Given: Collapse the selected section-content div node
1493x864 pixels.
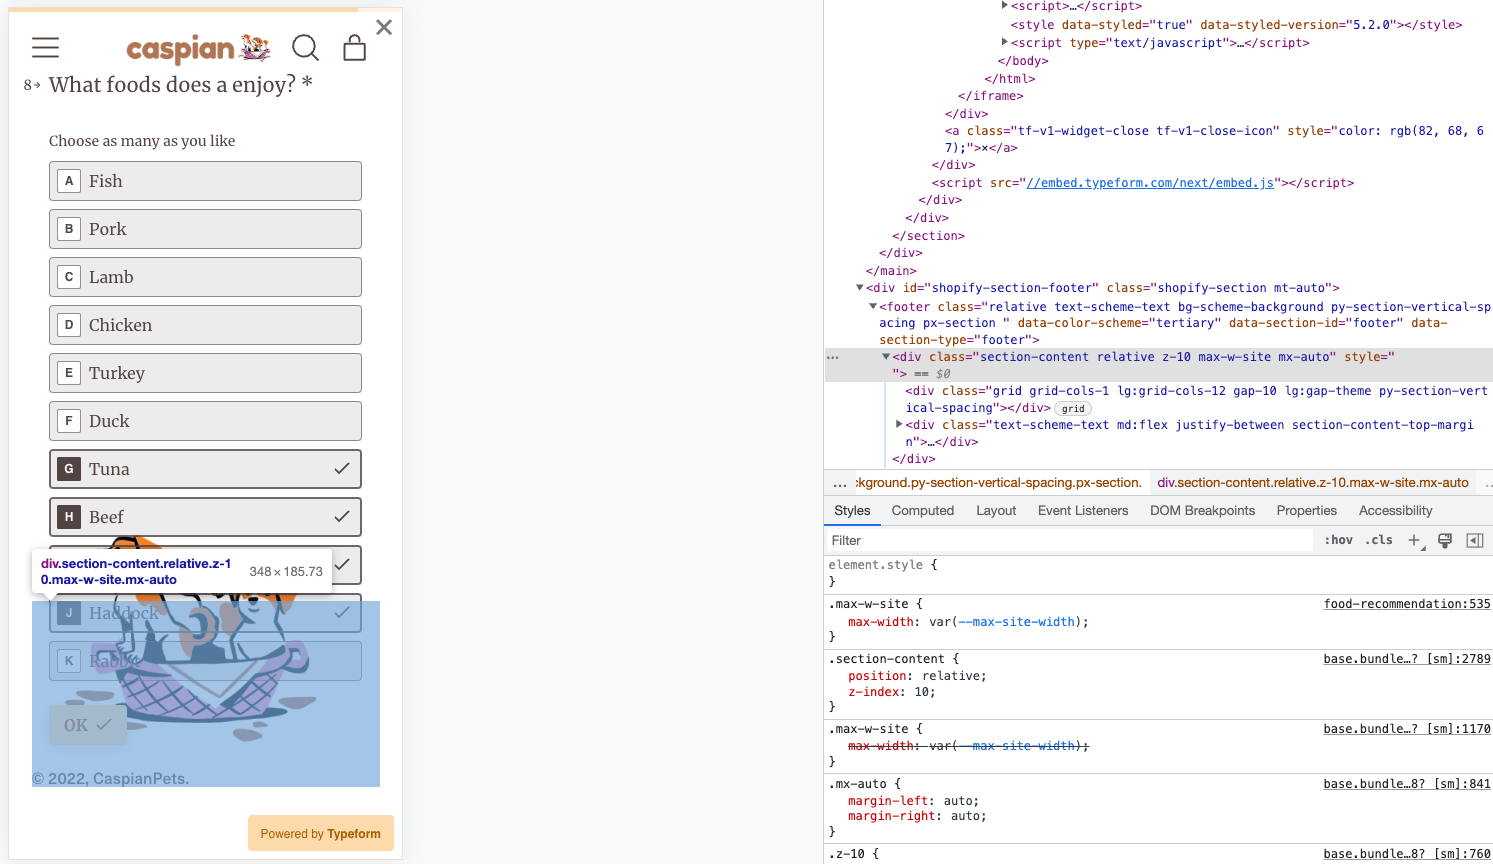Looking at the screenshot, I should click(x=886, y=356).
